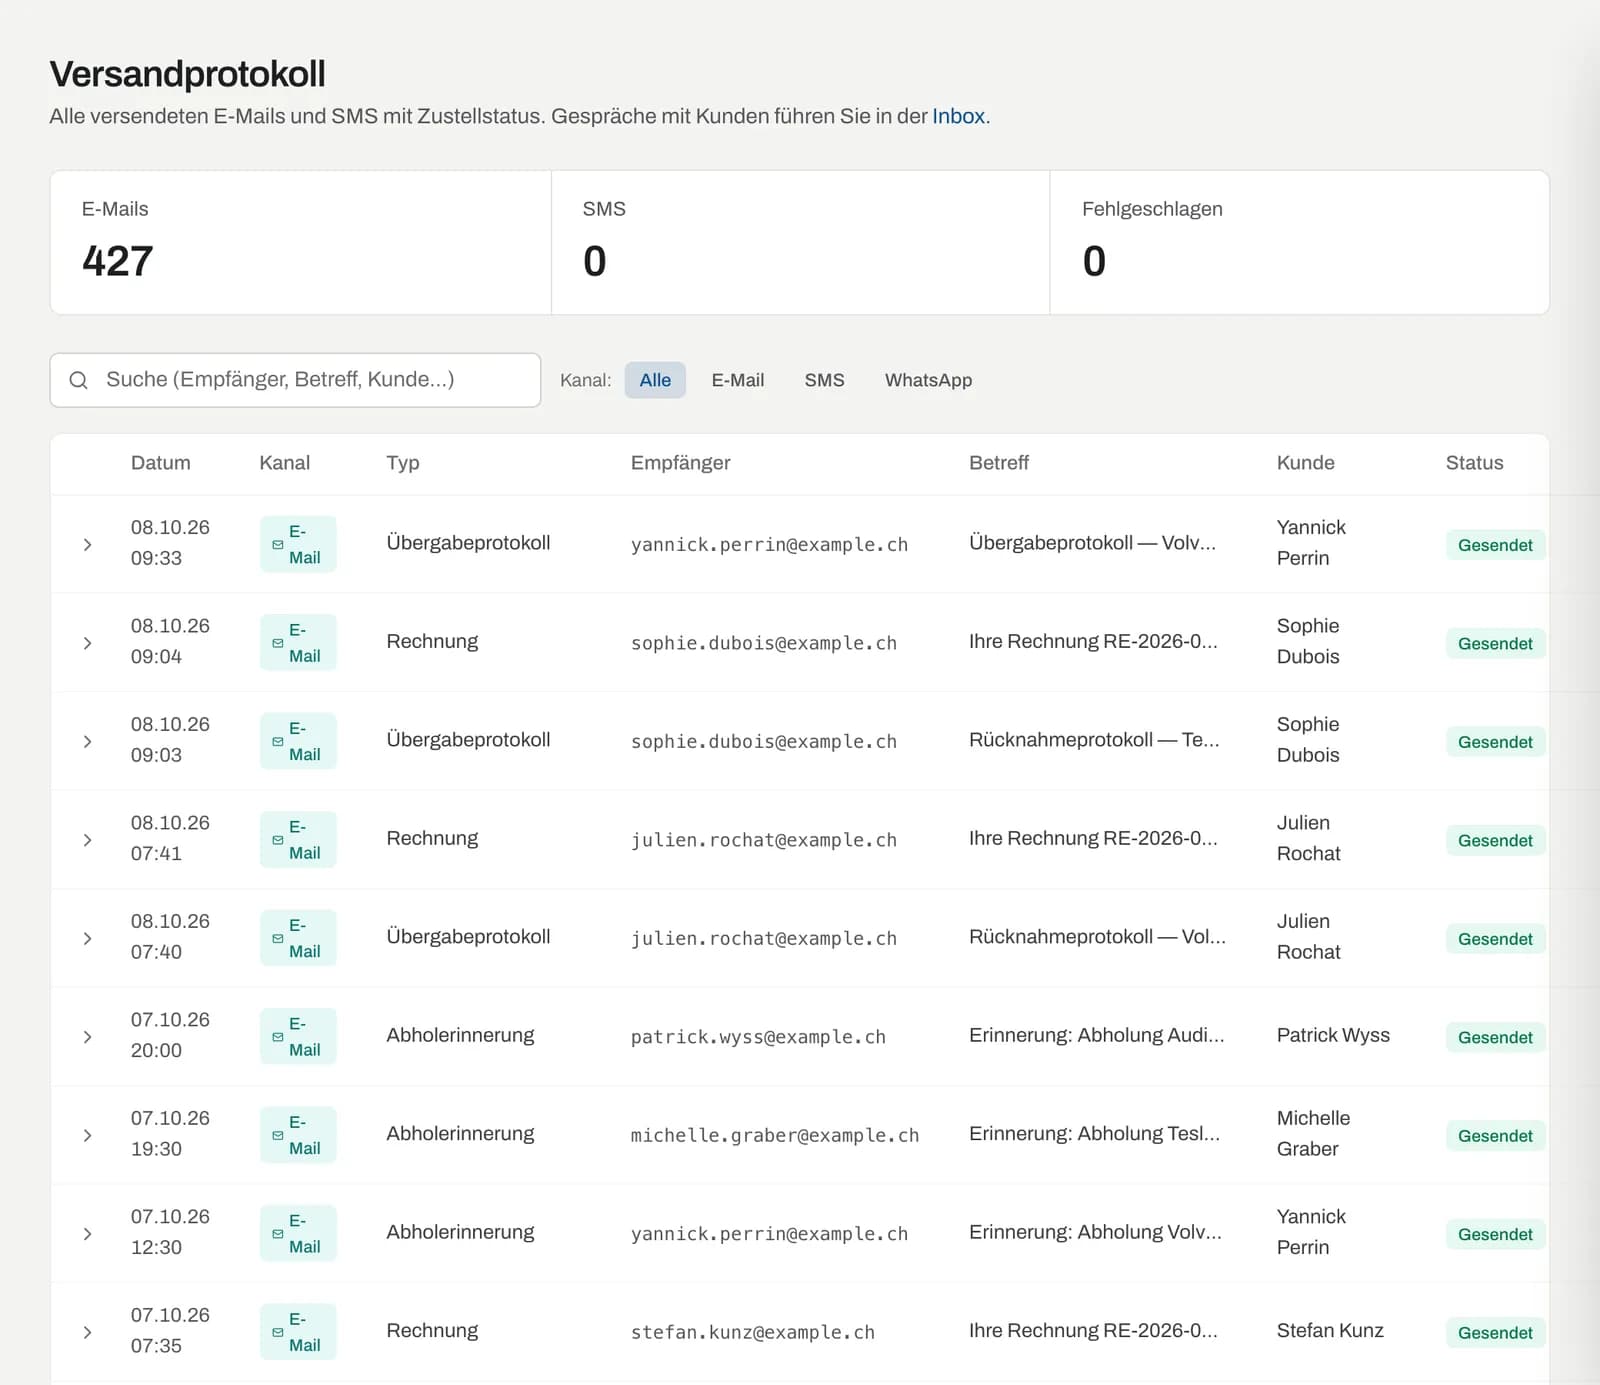This screenshot has height=1385, width=1600.
Task: Click E-Mail badge in Patrick Wyss row
Action: coord(298,1036)
